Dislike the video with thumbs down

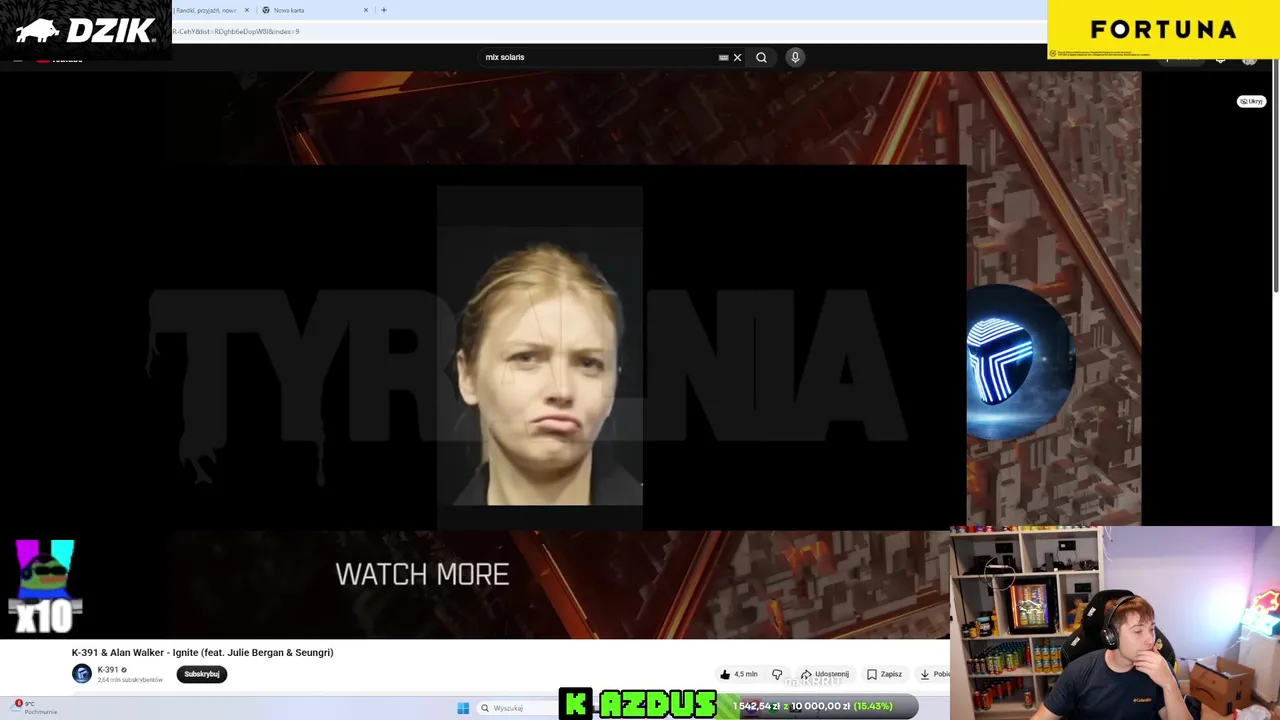(x=777, y=674)
